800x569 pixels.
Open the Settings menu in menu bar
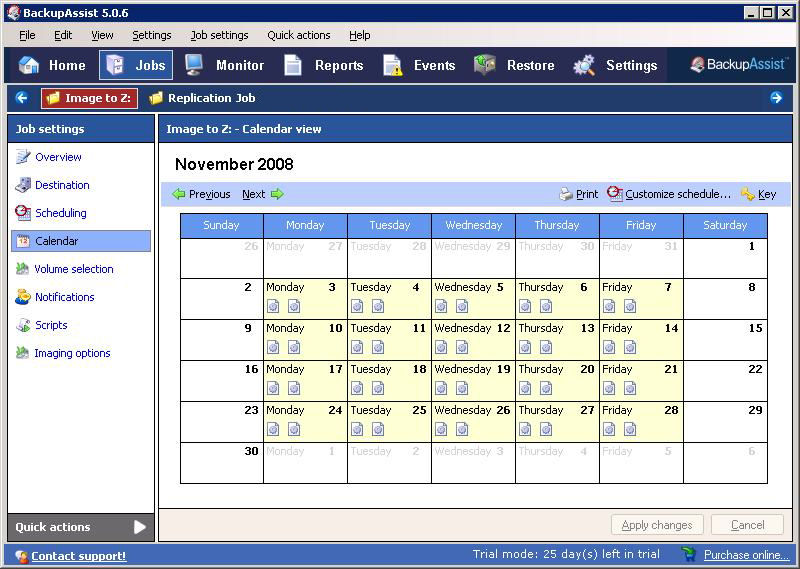(152, 35)
